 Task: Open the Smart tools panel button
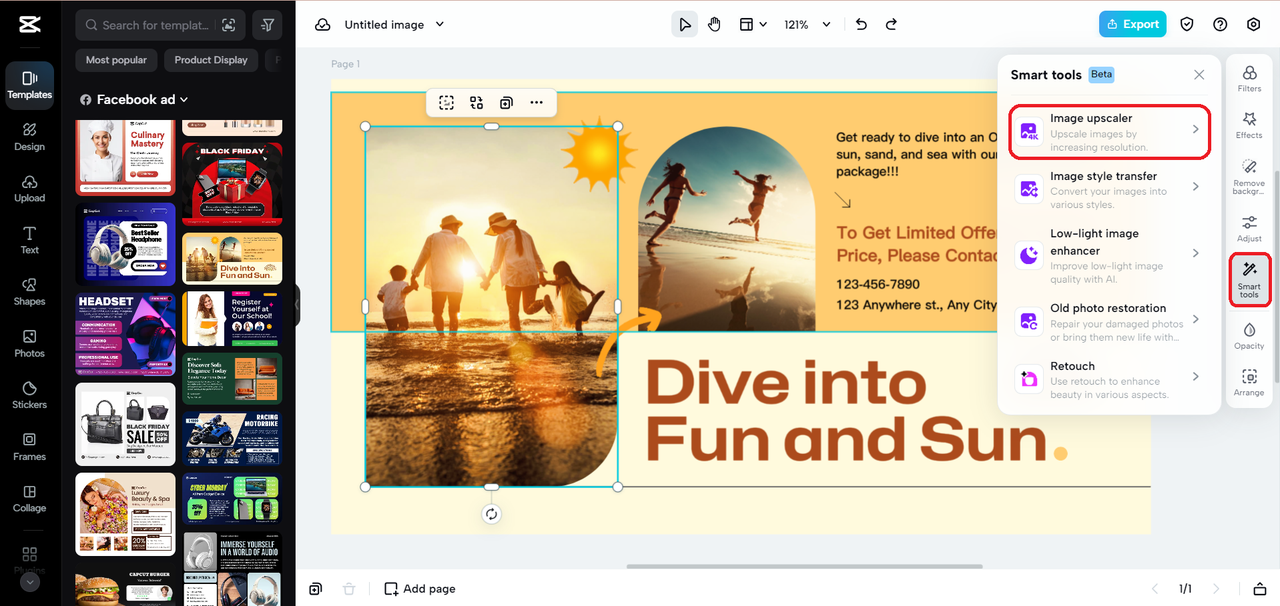[x=1249, y=279]
